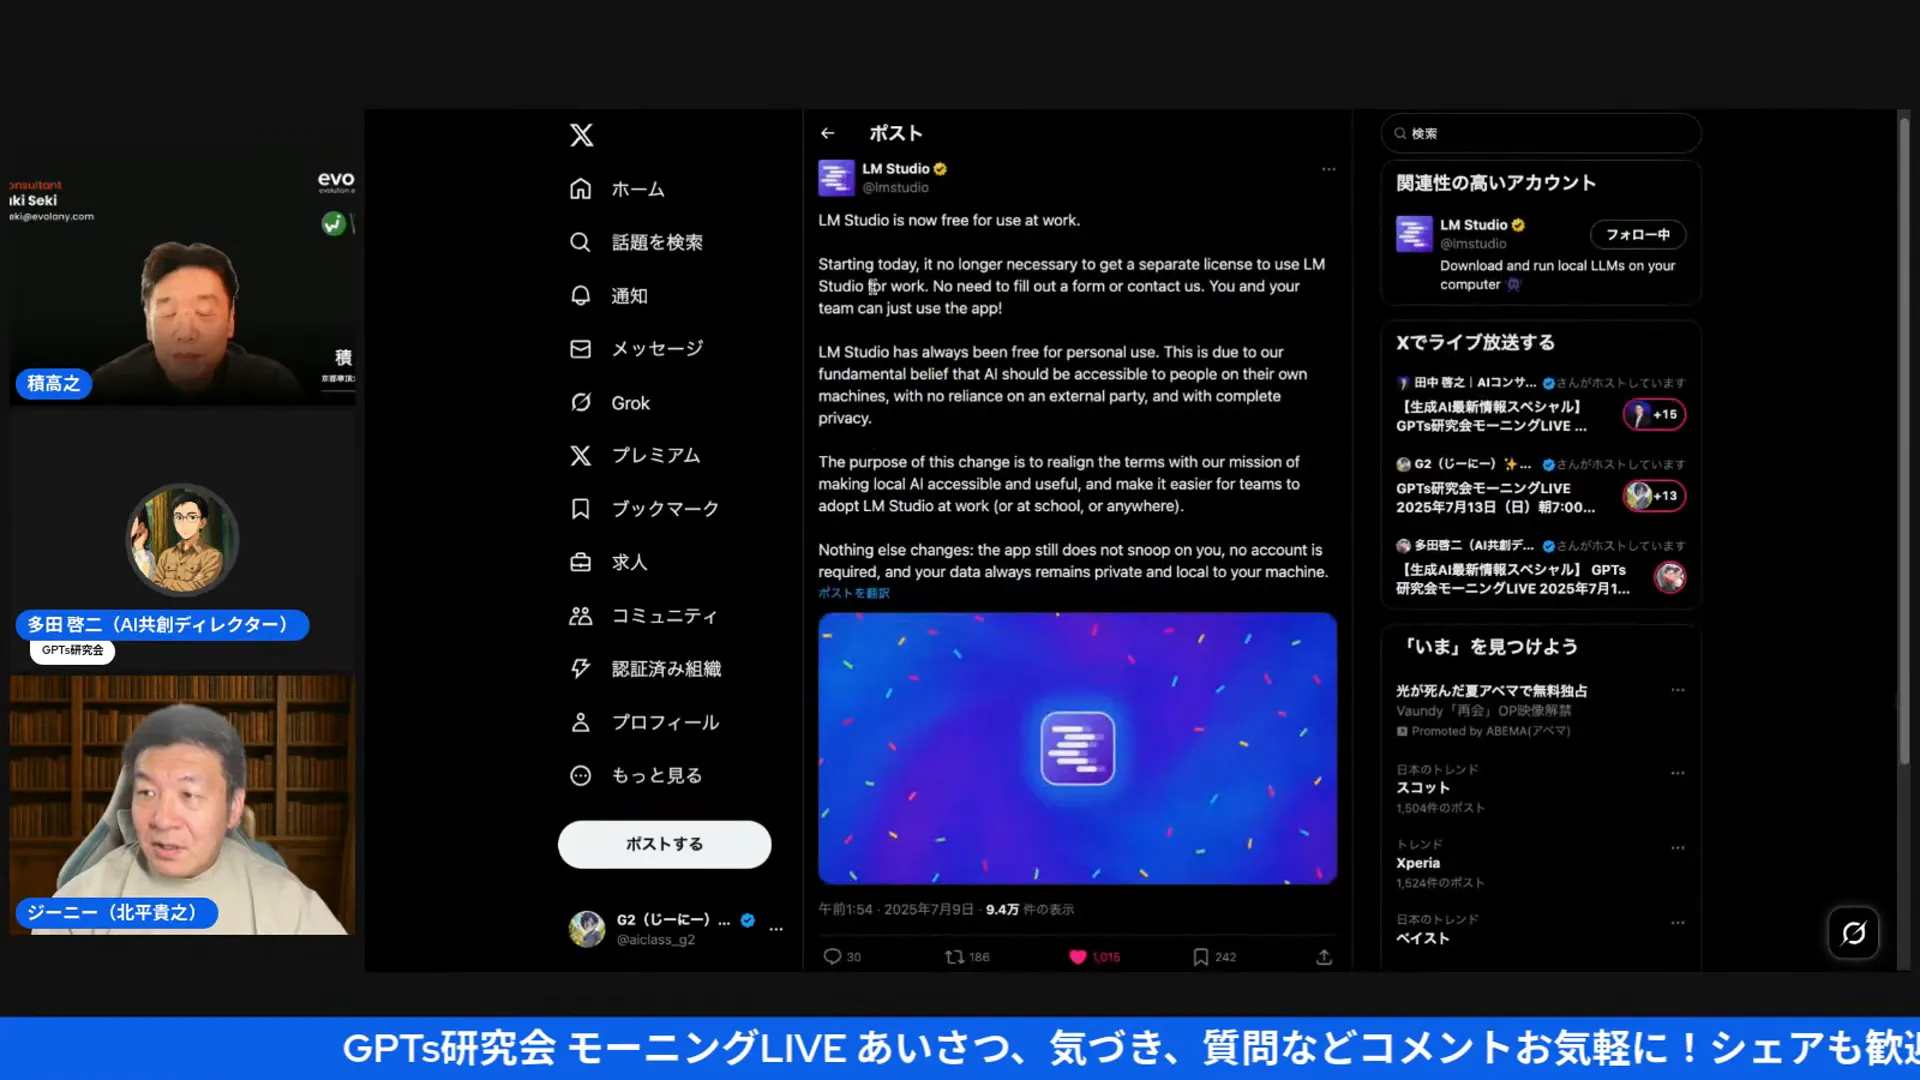The image size is (1920, 1080).
Task: Click the verified badge next to LM Studio post name
Action: pyautogui.click(x=940, y=169)
